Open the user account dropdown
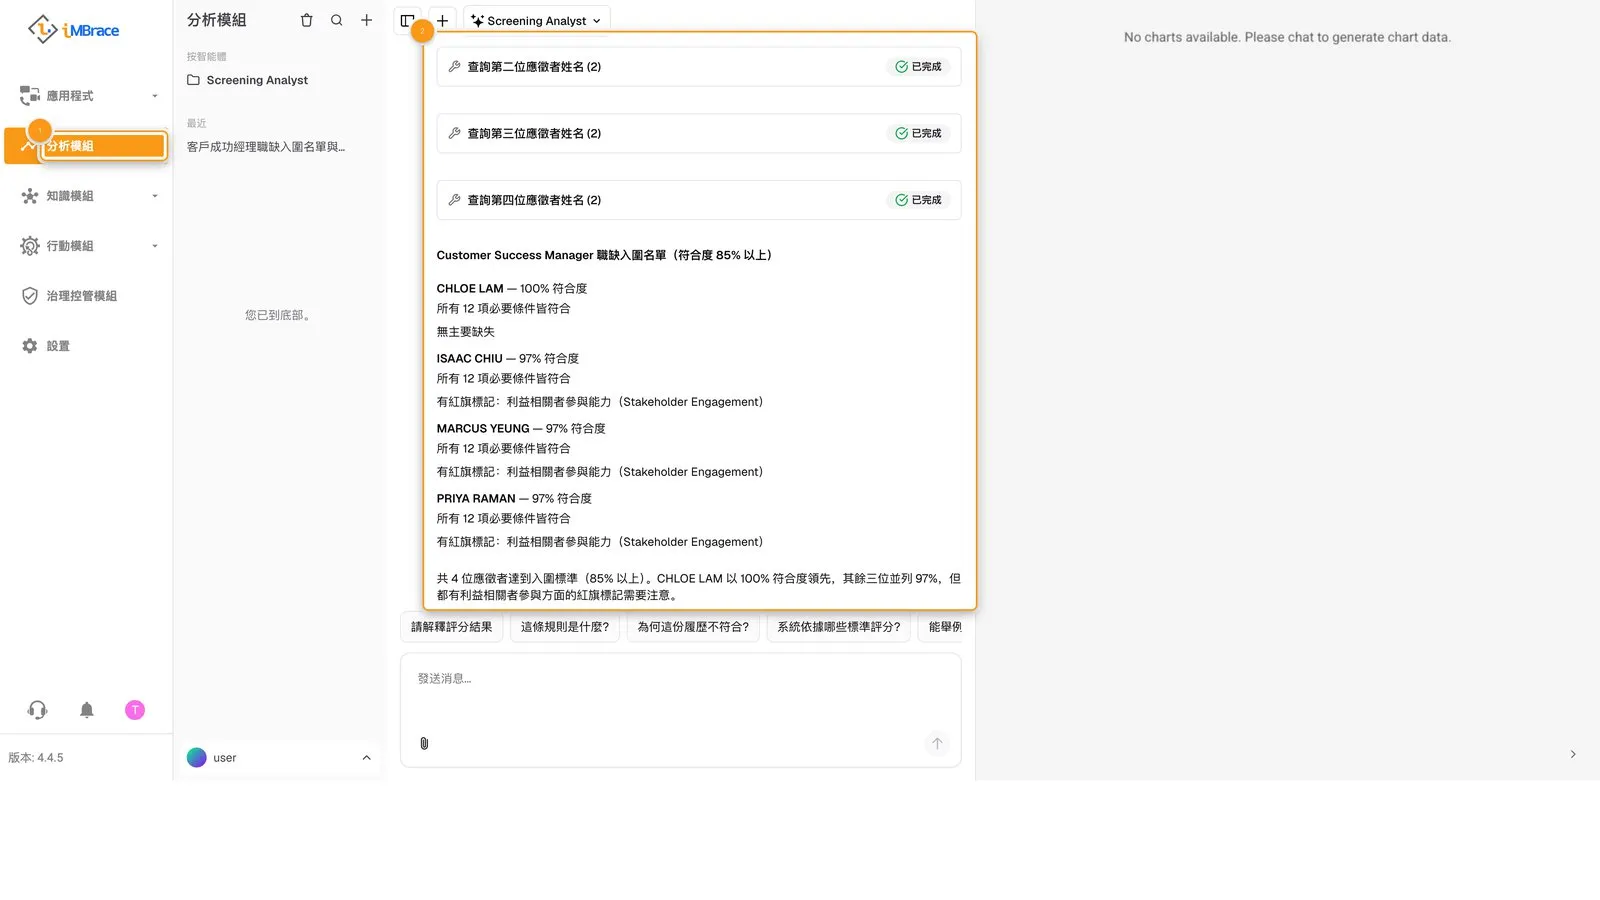 280,758
